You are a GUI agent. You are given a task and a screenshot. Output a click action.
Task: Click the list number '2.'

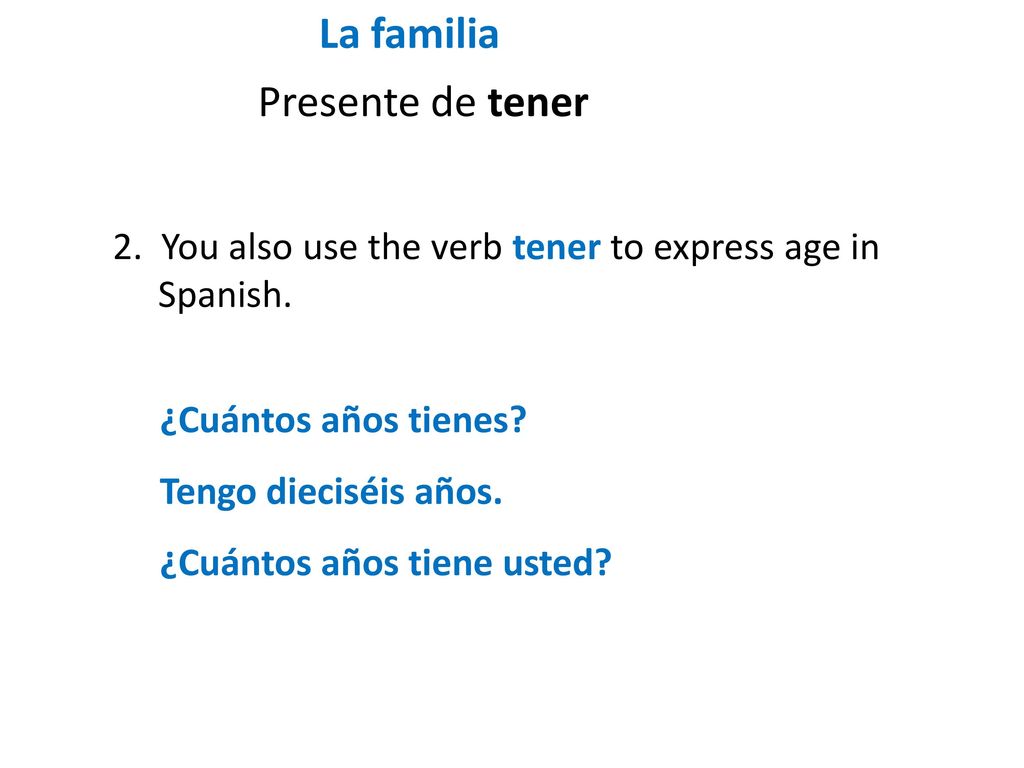[x=127, y=248]
